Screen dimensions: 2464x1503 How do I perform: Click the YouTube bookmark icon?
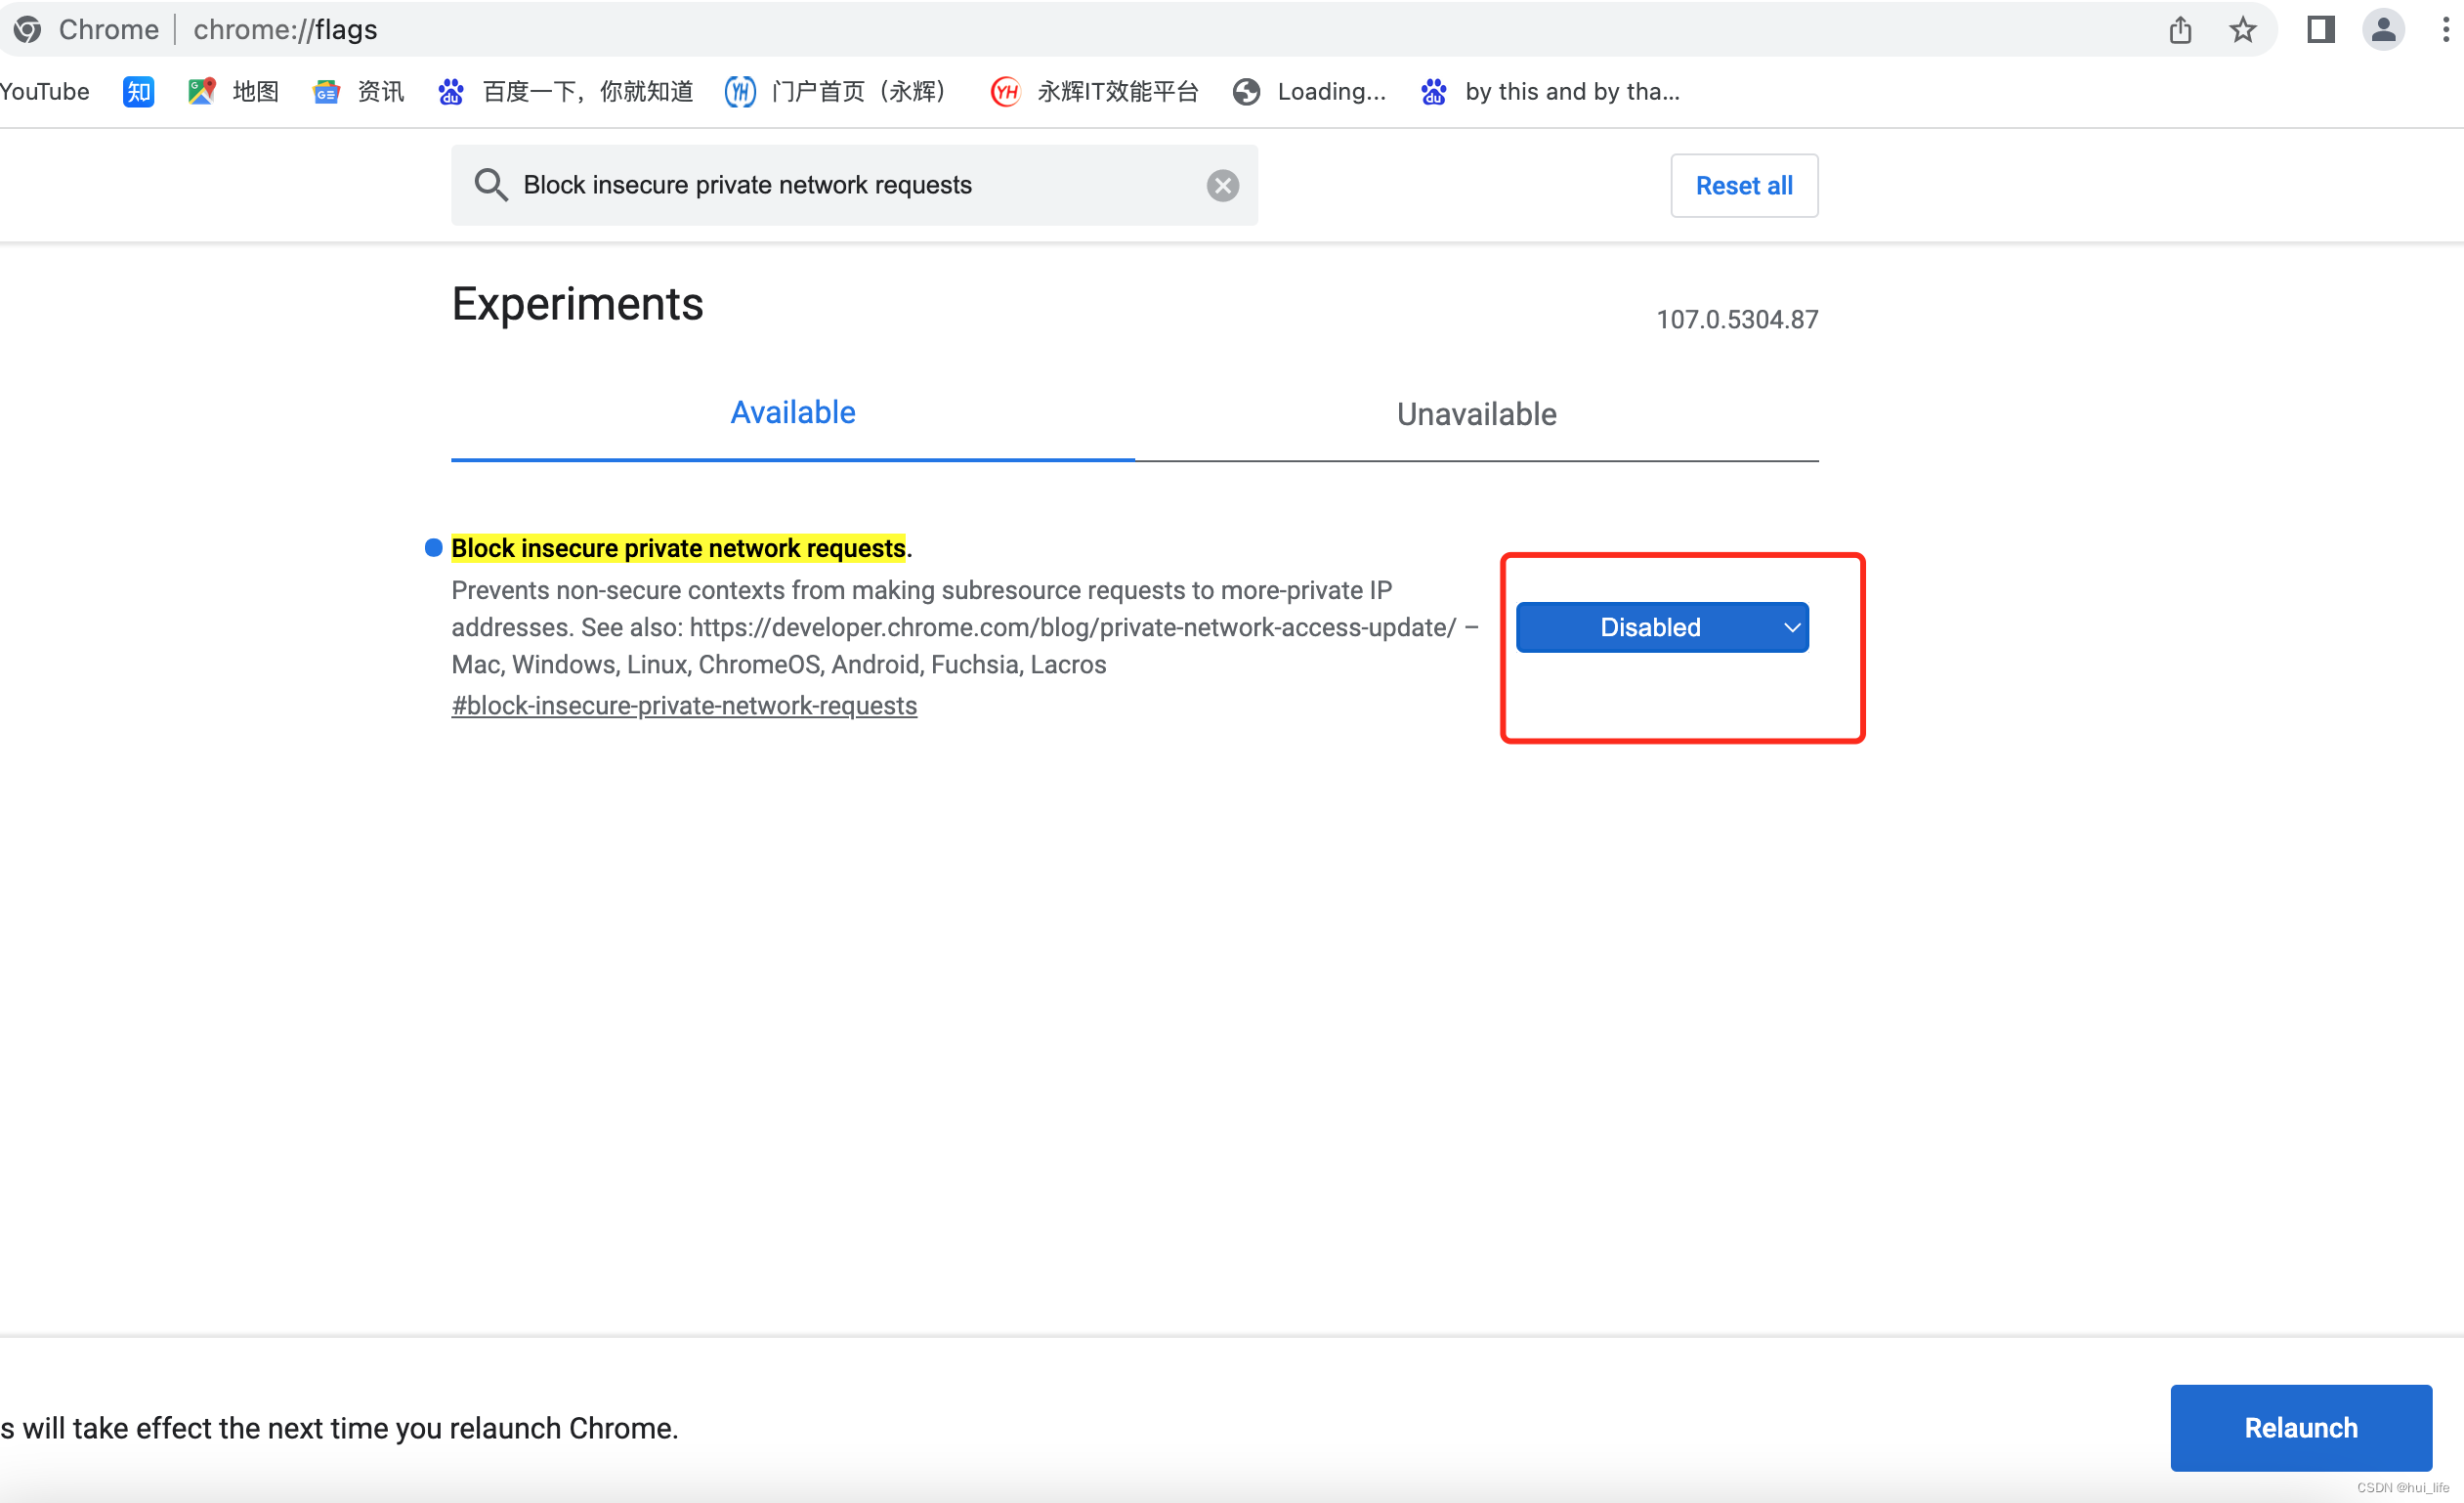pos(44,92)
